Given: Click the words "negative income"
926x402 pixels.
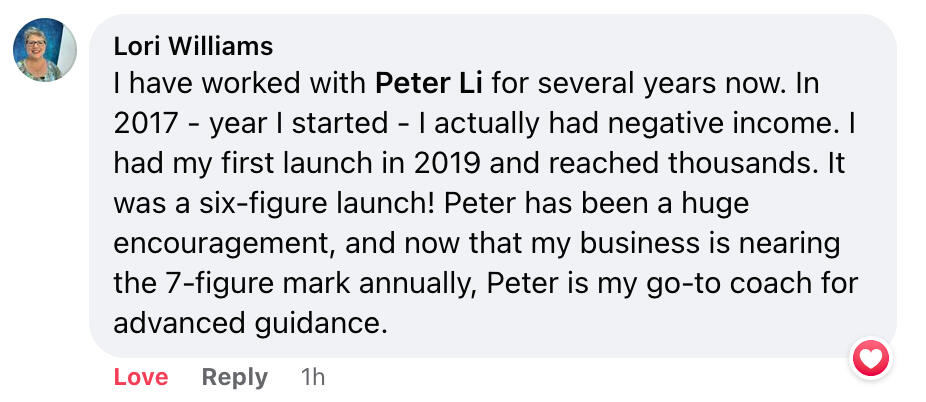Looking at the screenshot, I should 664,123.
